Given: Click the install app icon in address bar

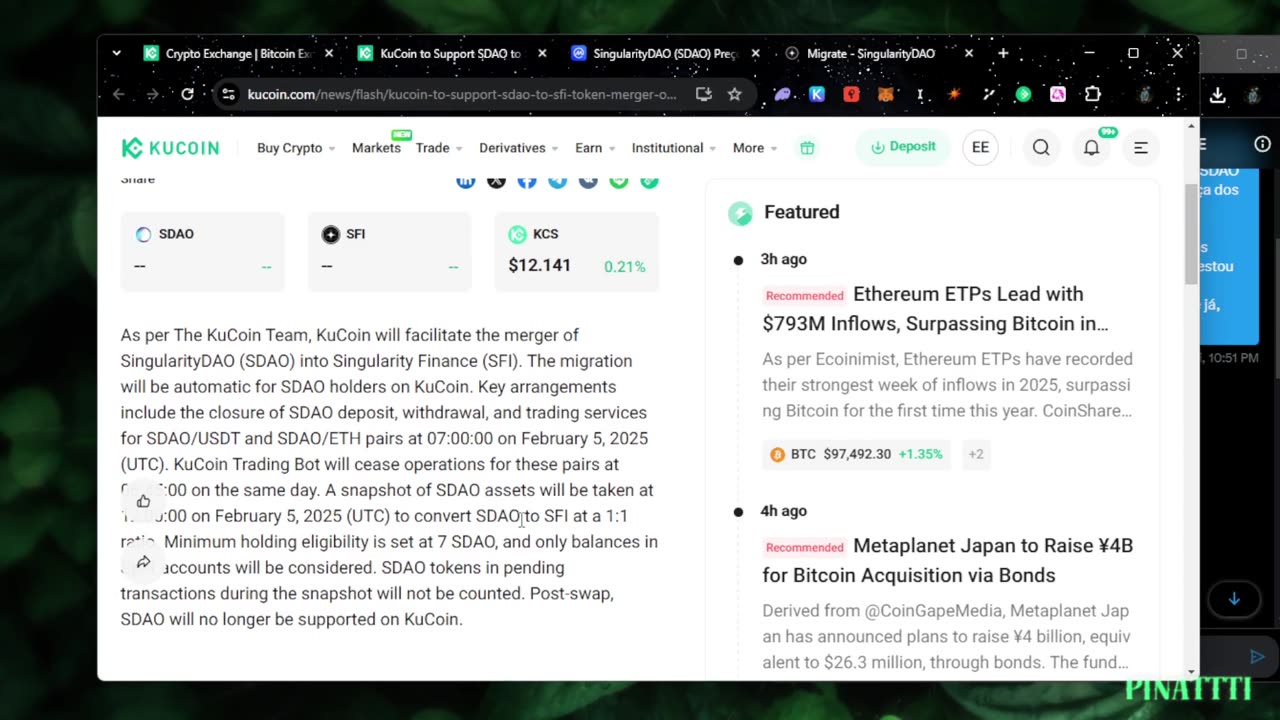Looking at the screenshot, I should point(704,94).
